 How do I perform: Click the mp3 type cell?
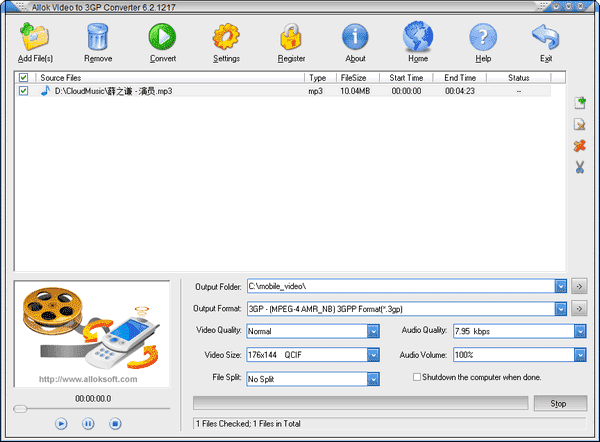[315, 91]
